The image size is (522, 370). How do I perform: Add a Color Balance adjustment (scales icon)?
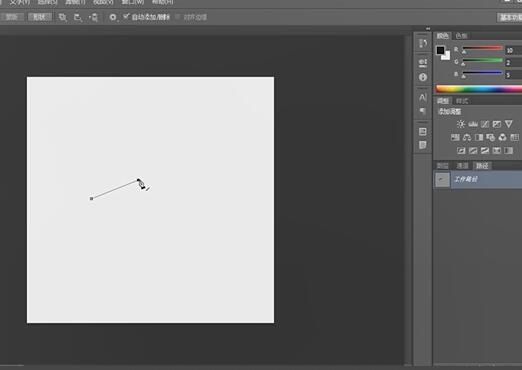pyautogui.click(x=467, y=137)
